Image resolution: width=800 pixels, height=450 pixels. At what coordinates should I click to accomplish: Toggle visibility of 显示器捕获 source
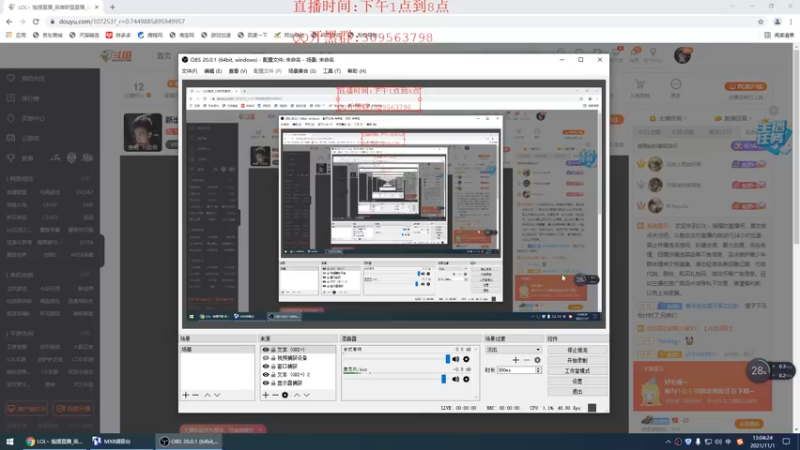[266, 383]
